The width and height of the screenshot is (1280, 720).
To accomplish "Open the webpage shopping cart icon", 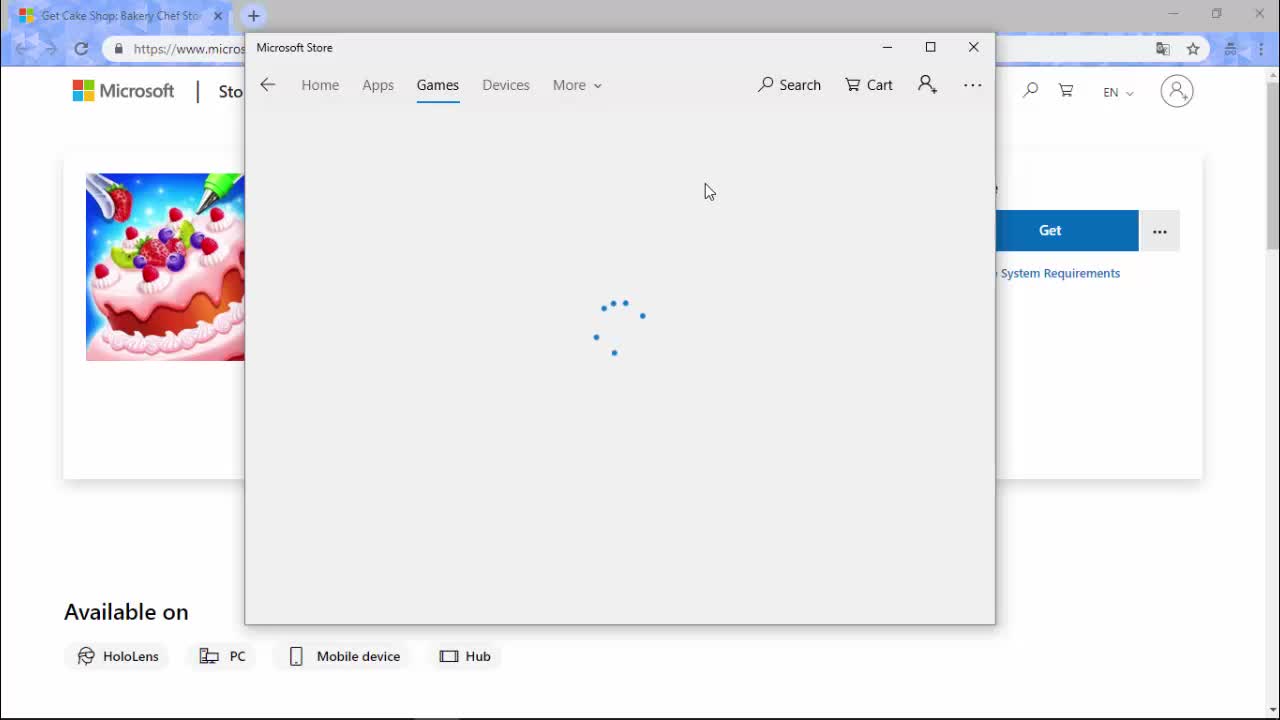I will click(x=1066, y=91).
